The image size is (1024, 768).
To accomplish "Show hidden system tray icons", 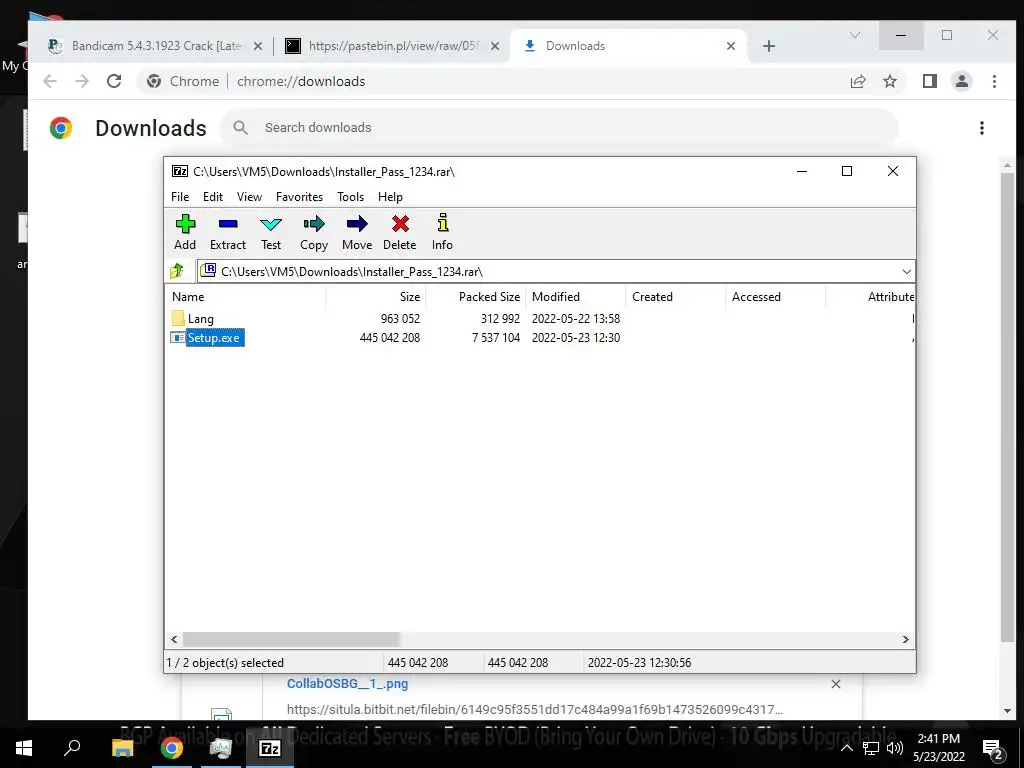I will coord(846,748).
